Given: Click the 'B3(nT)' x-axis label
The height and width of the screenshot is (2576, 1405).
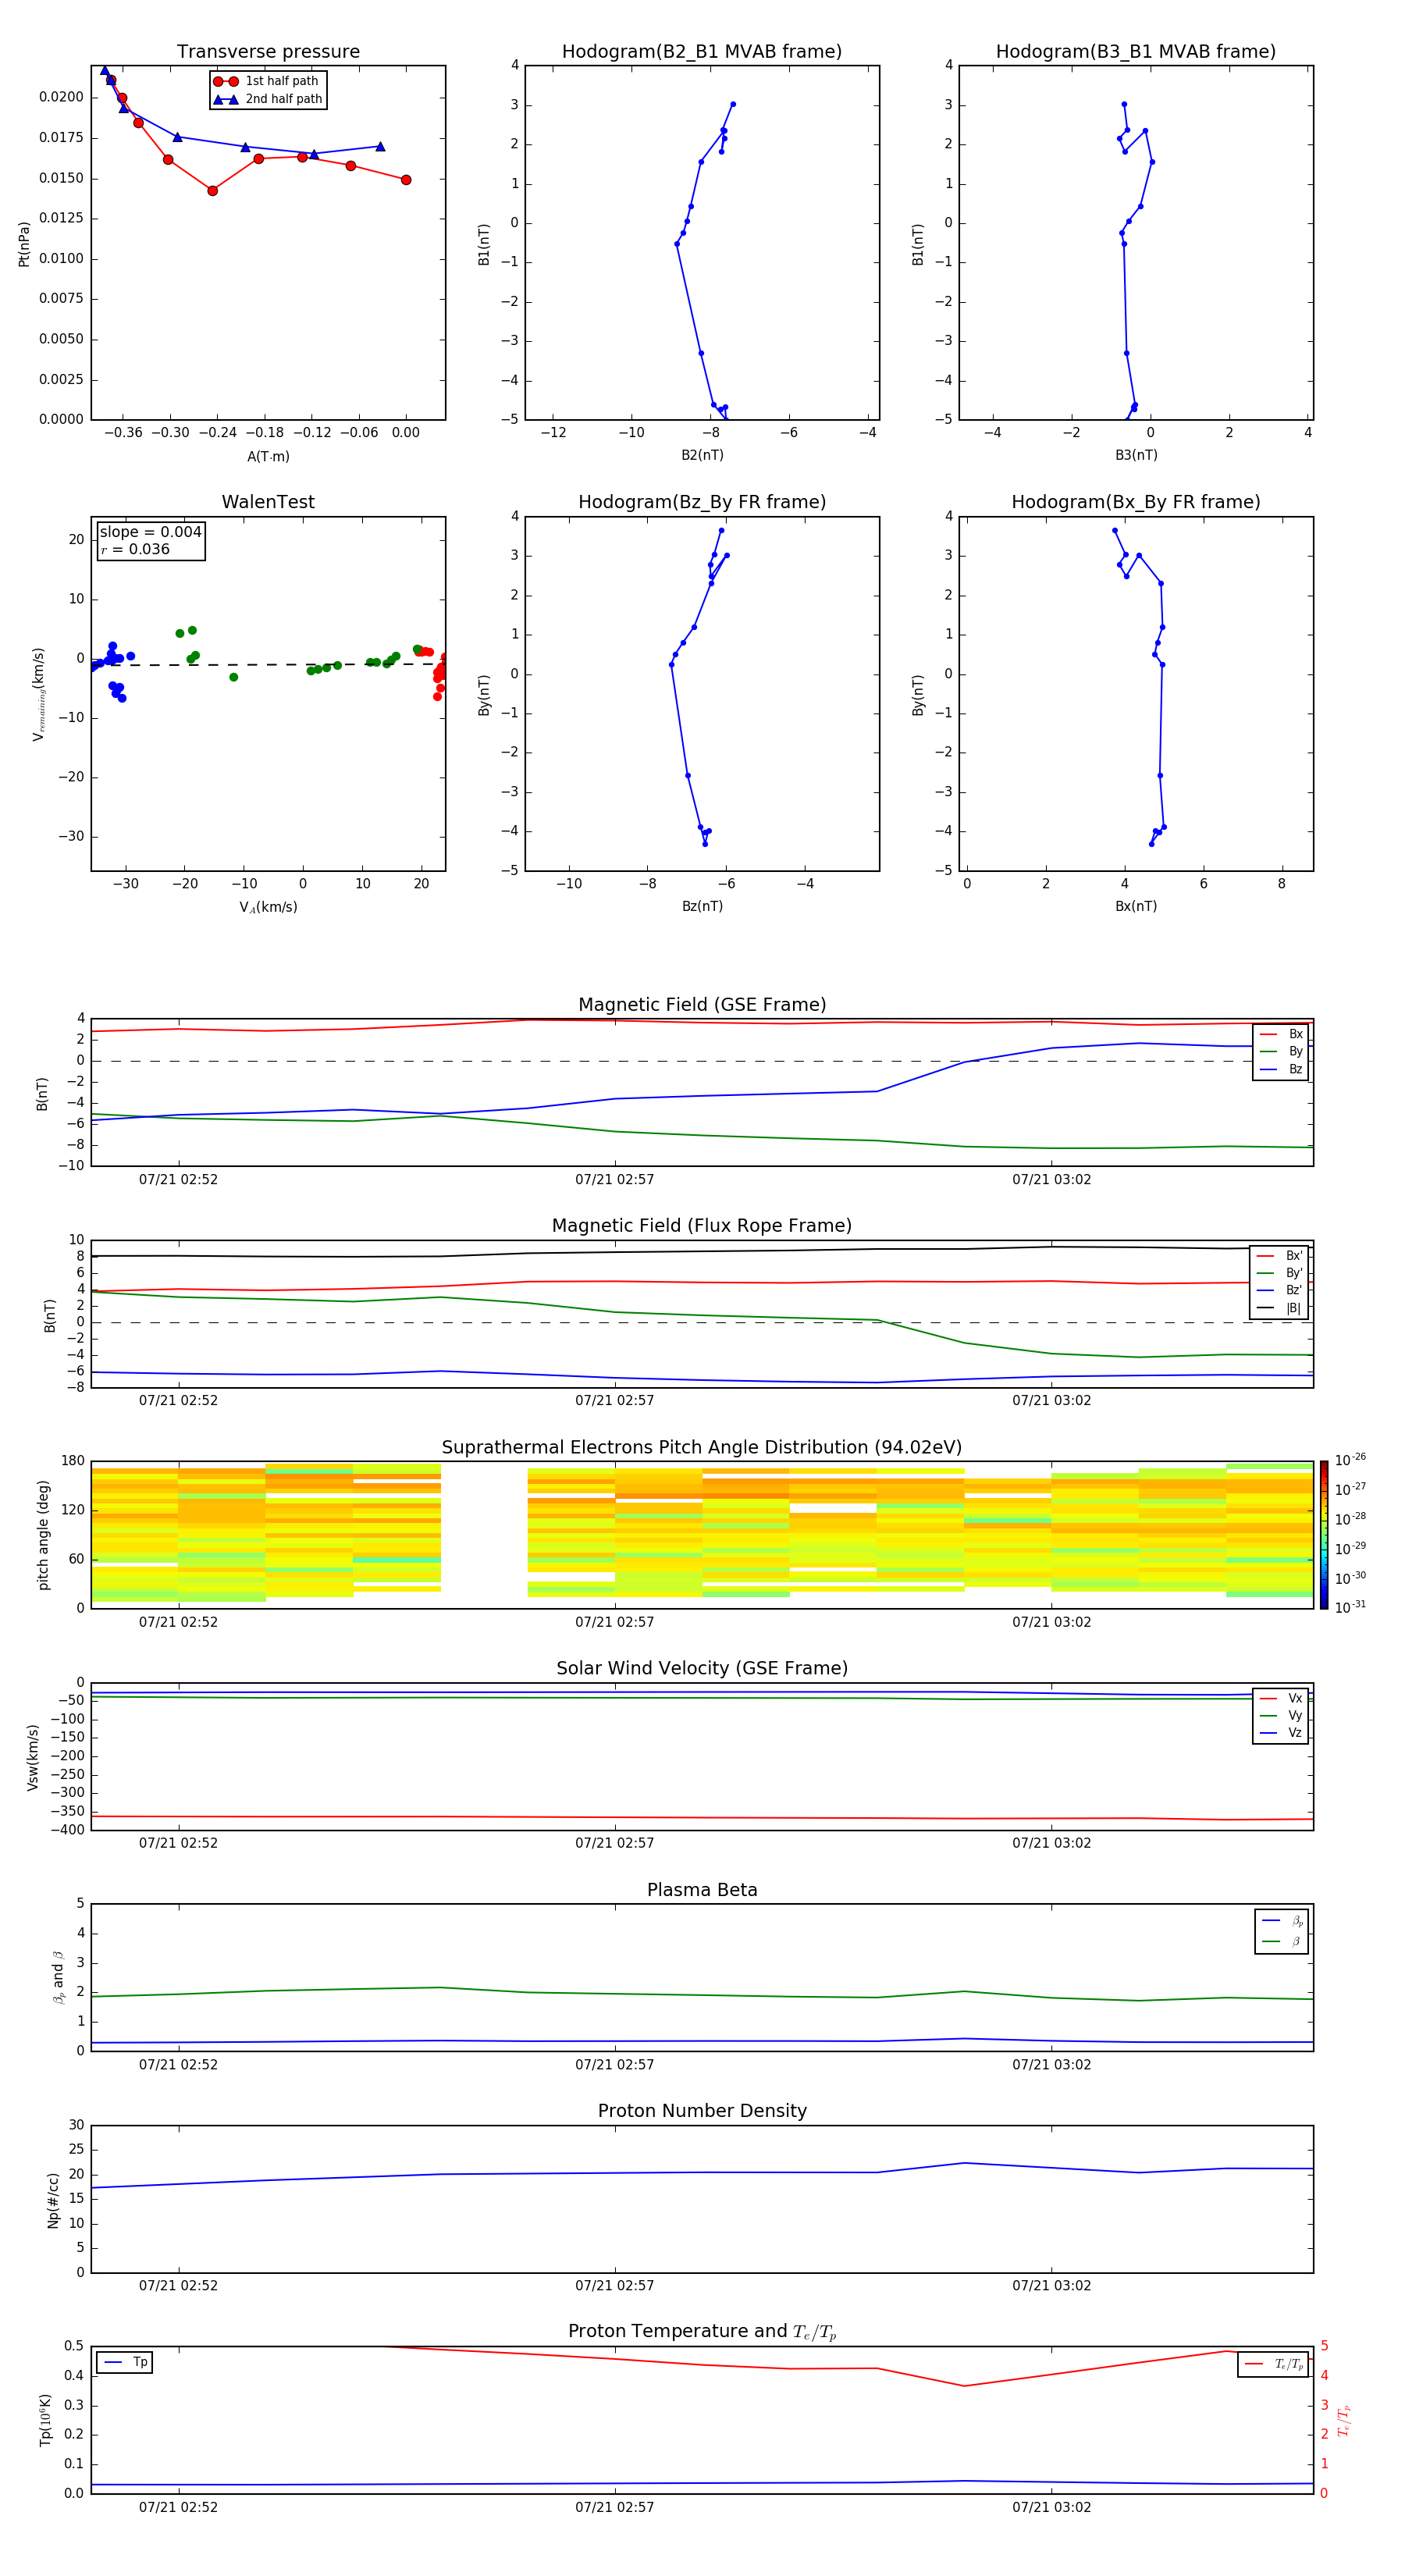Looking at the screenshot, I should (1136, 455).
